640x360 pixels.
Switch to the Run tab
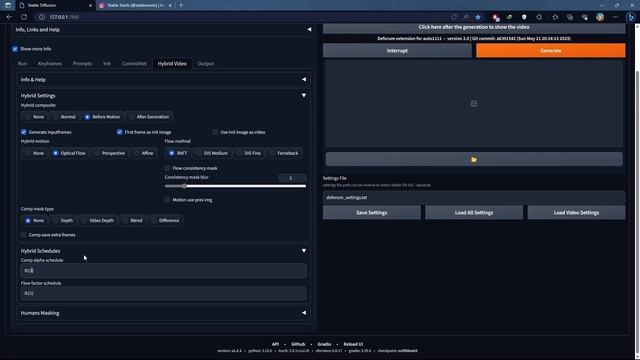point(22,64)
